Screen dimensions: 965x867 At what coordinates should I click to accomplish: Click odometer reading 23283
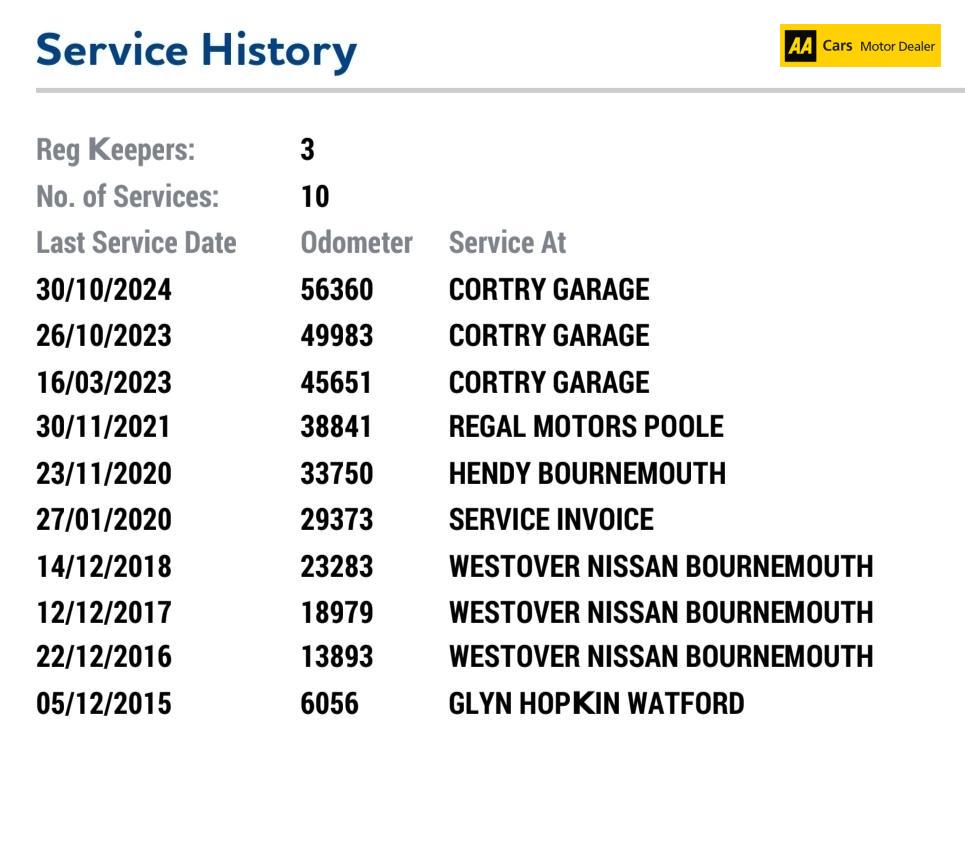point(336,567)
